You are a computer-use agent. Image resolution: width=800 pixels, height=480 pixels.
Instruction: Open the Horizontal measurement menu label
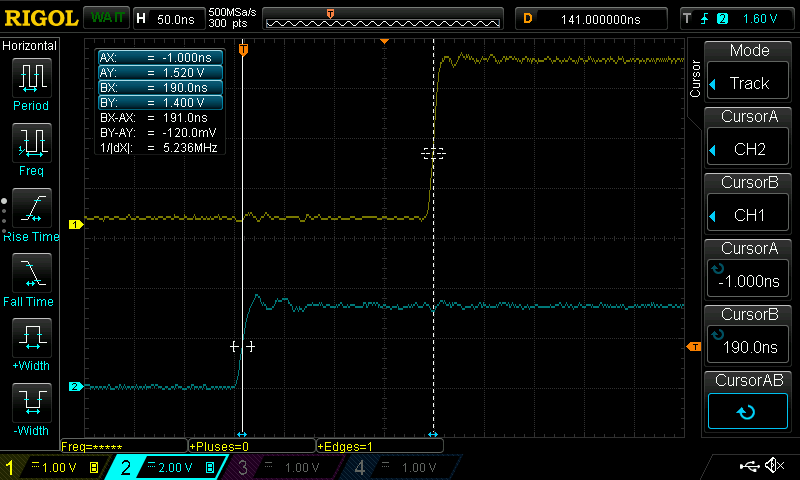pyautogui.click(x=30, y=46)
